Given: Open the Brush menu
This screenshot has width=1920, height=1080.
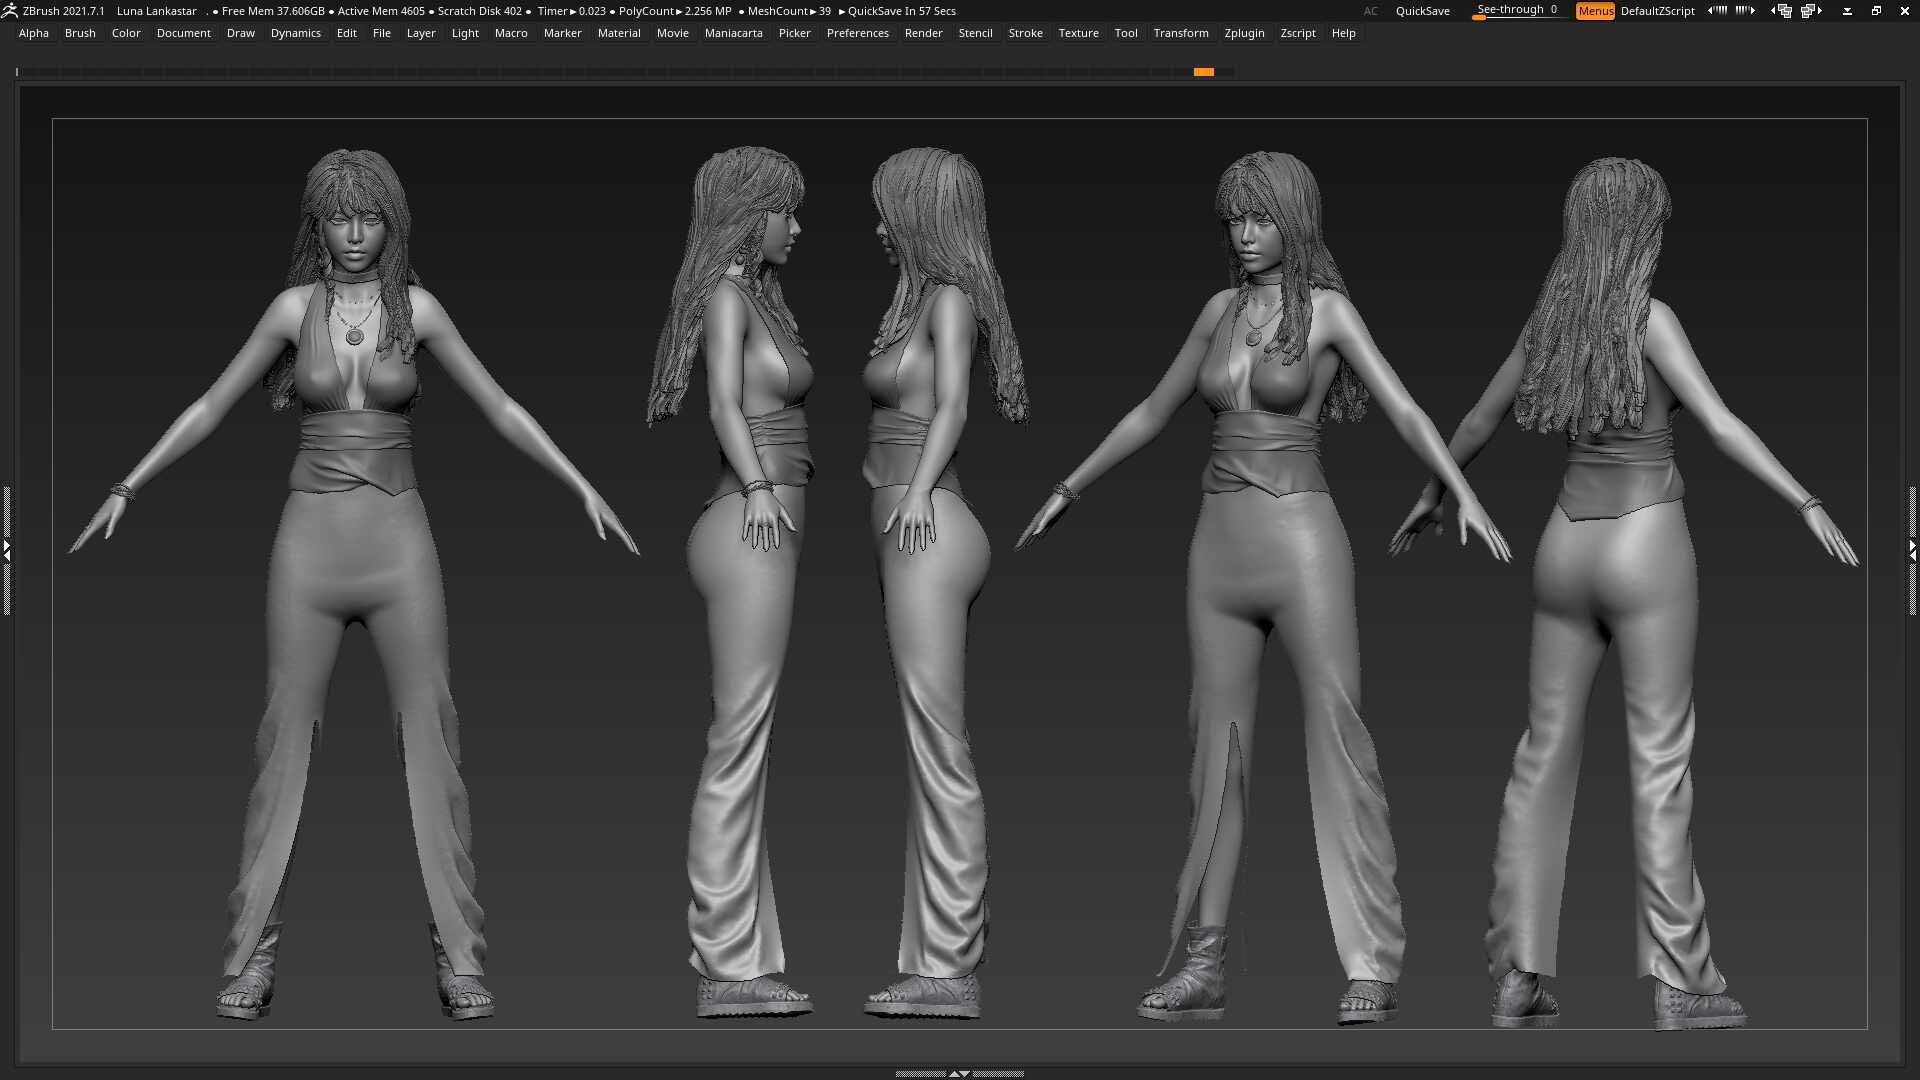Looking at the screenshot, I should click(80, 33).
